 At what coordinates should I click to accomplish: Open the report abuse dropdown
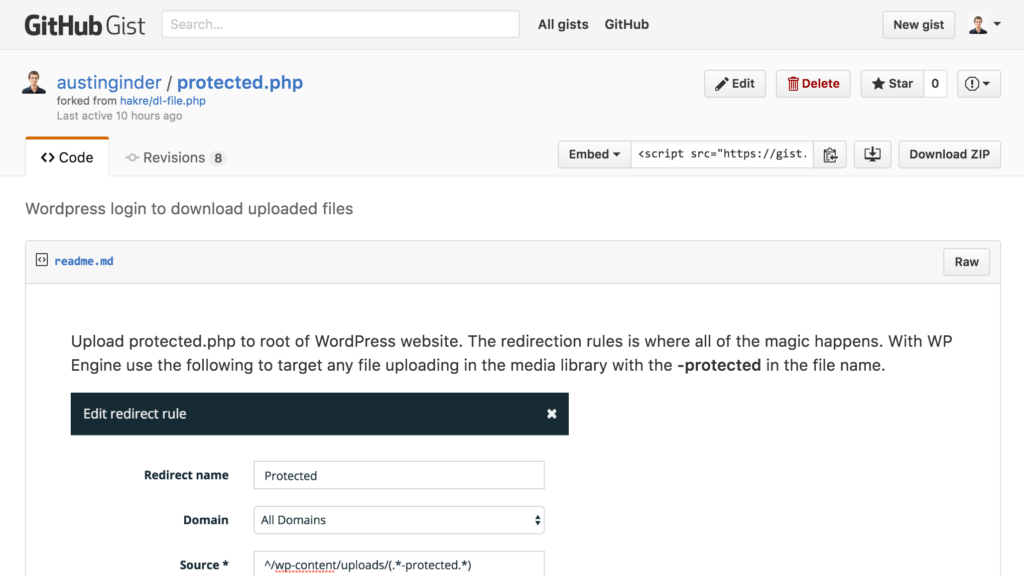point(978,83)
